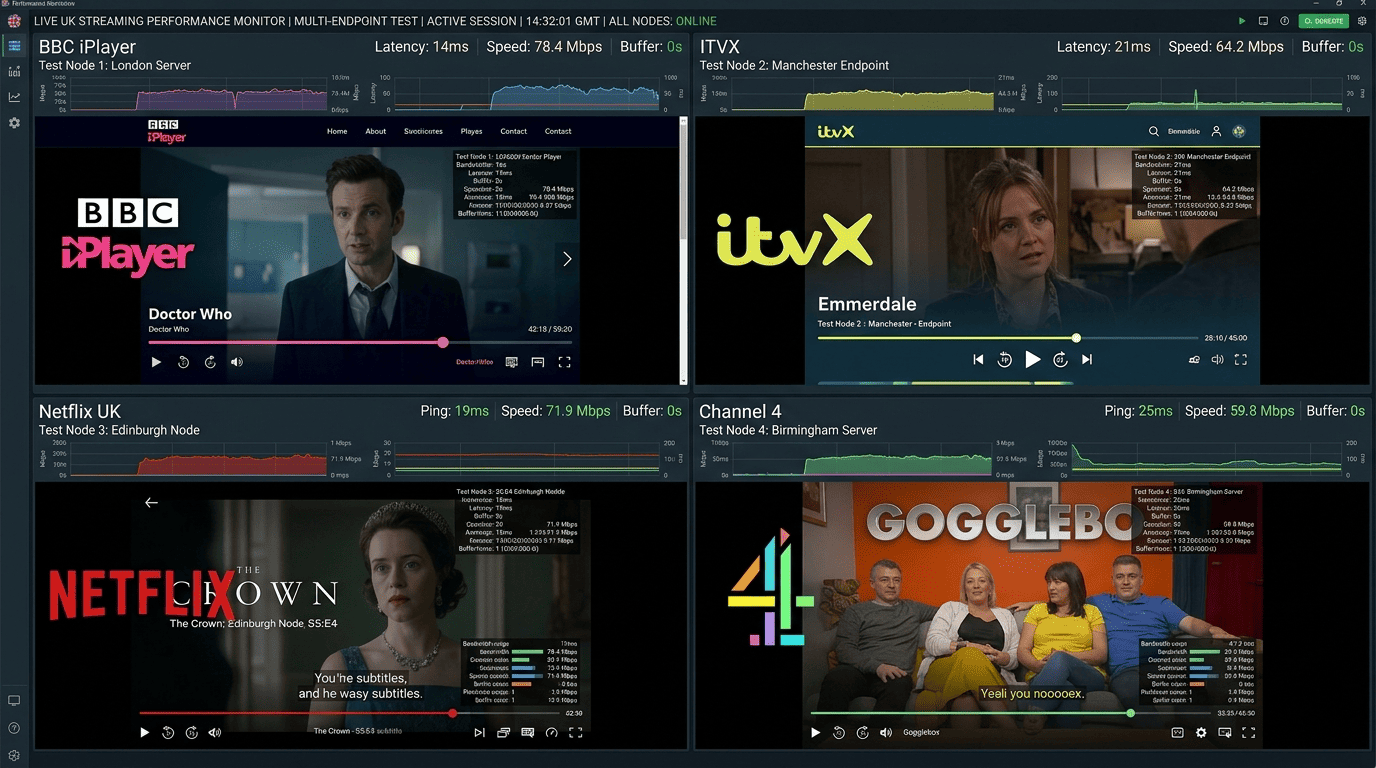Image resolution: width=1376 pixels, height=768 pixels.
Task: Open the Channel 4 cast screen icon
Action: click(x=1224, y=733)
